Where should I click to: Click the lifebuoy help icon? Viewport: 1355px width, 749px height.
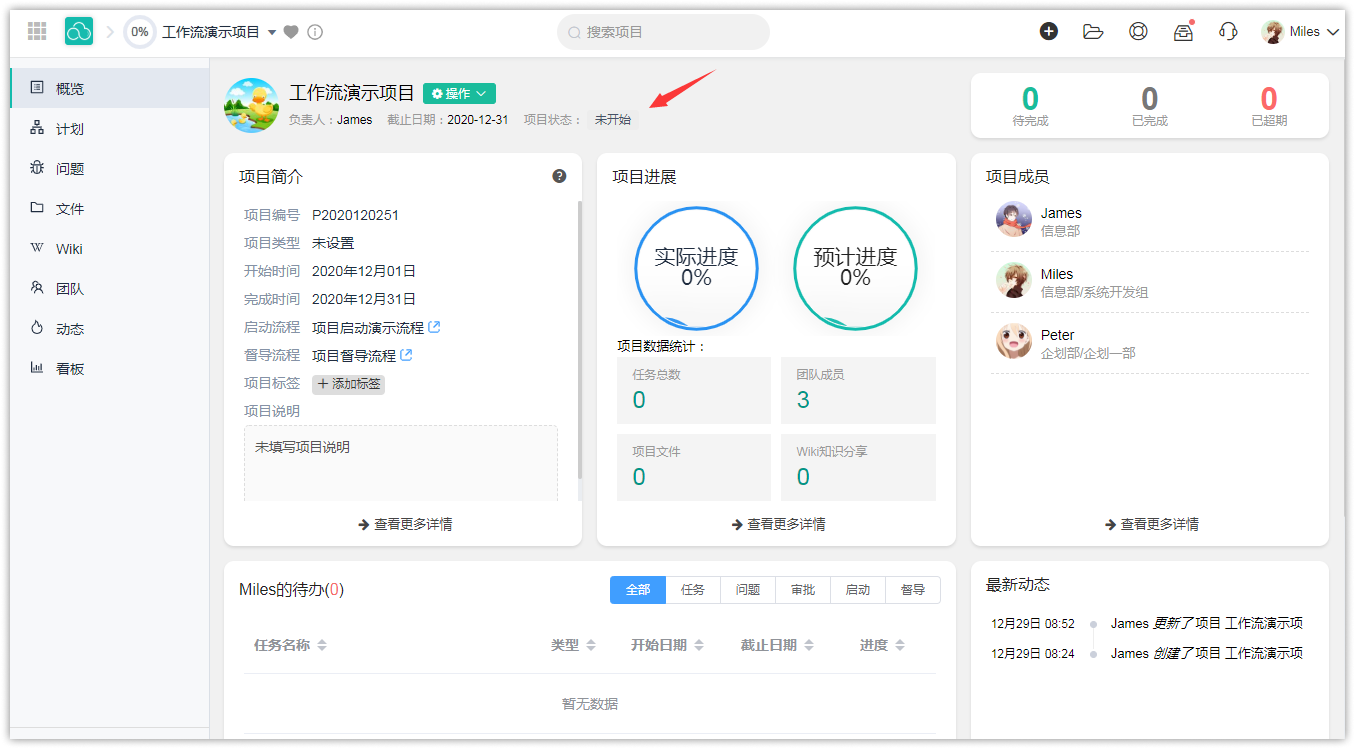coord(1138,31)
